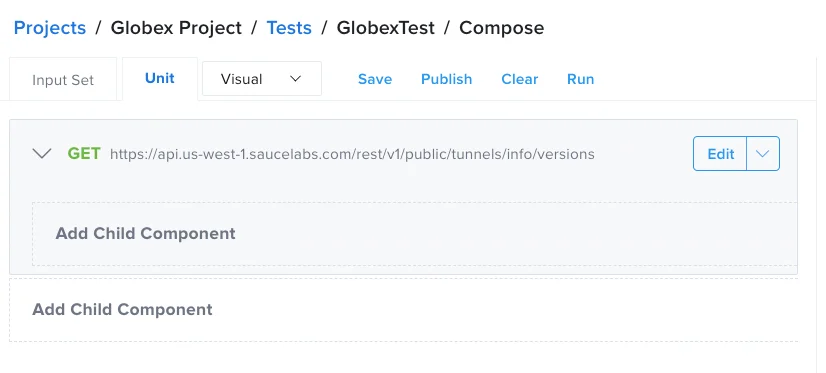The image size is (826, 373).
Task: Save the test
Action: (x=375, y=79)
